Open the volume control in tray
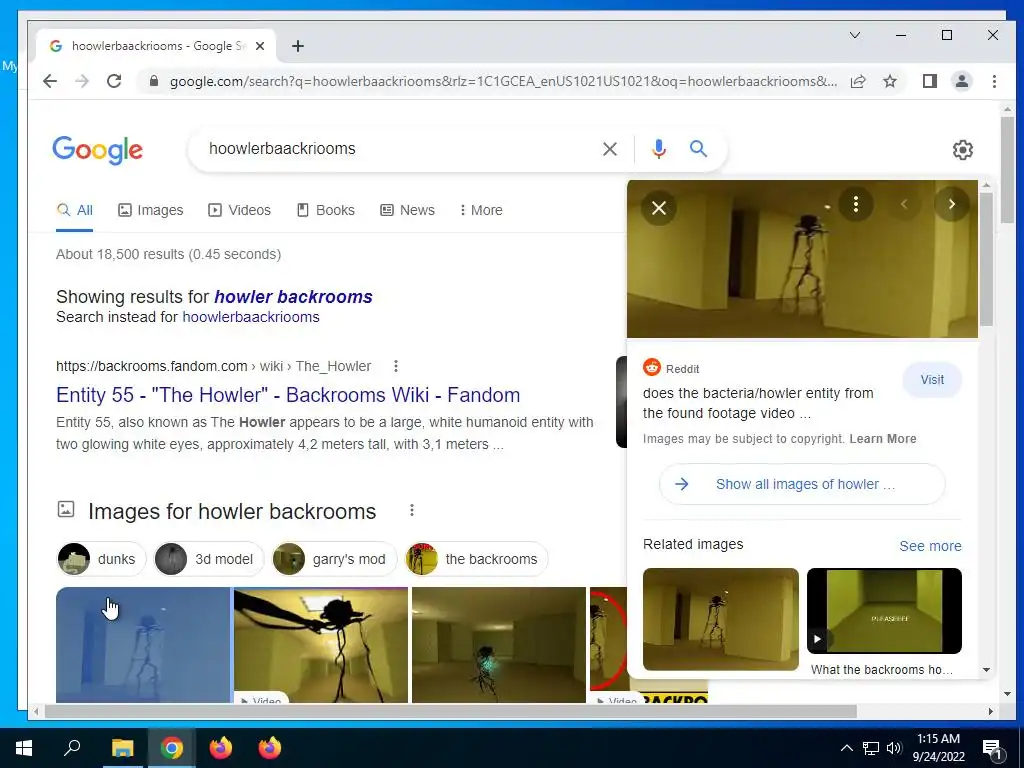The width and height of the screenshot is (1024, 768). (x=894, y=748)
